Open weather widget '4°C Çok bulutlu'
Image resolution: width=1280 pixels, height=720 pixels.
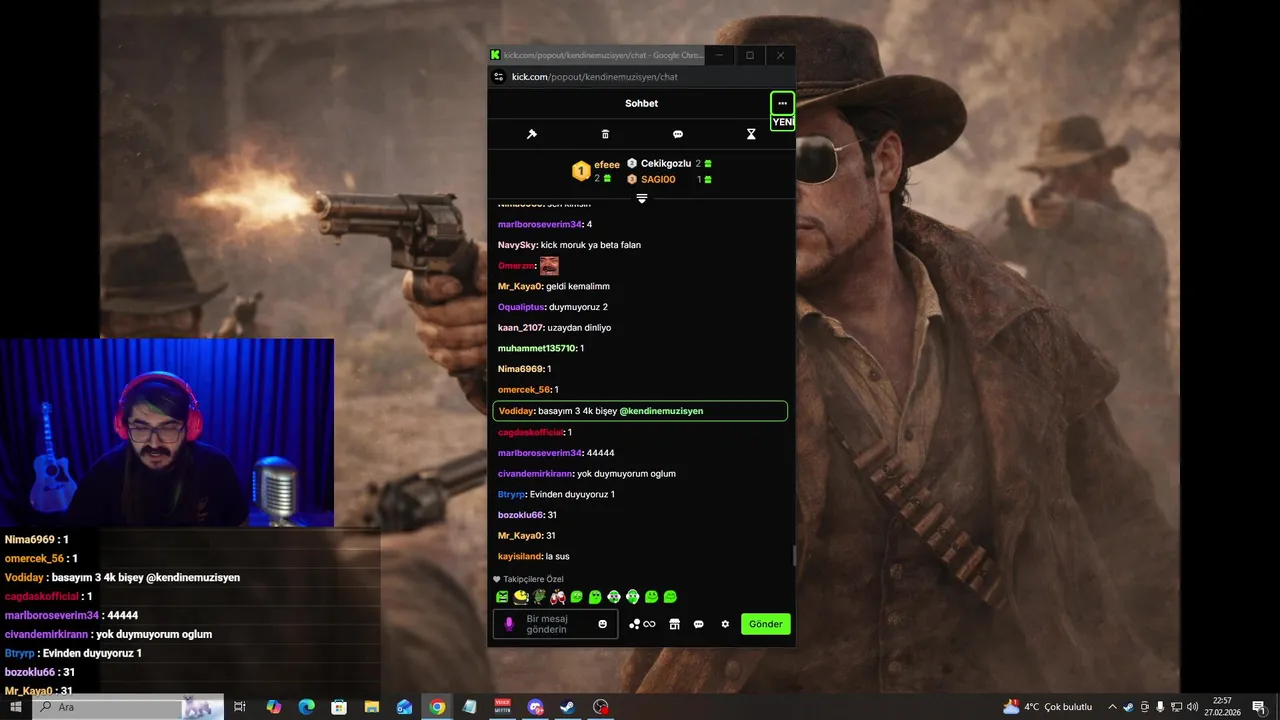click(x=1047, y=707)
